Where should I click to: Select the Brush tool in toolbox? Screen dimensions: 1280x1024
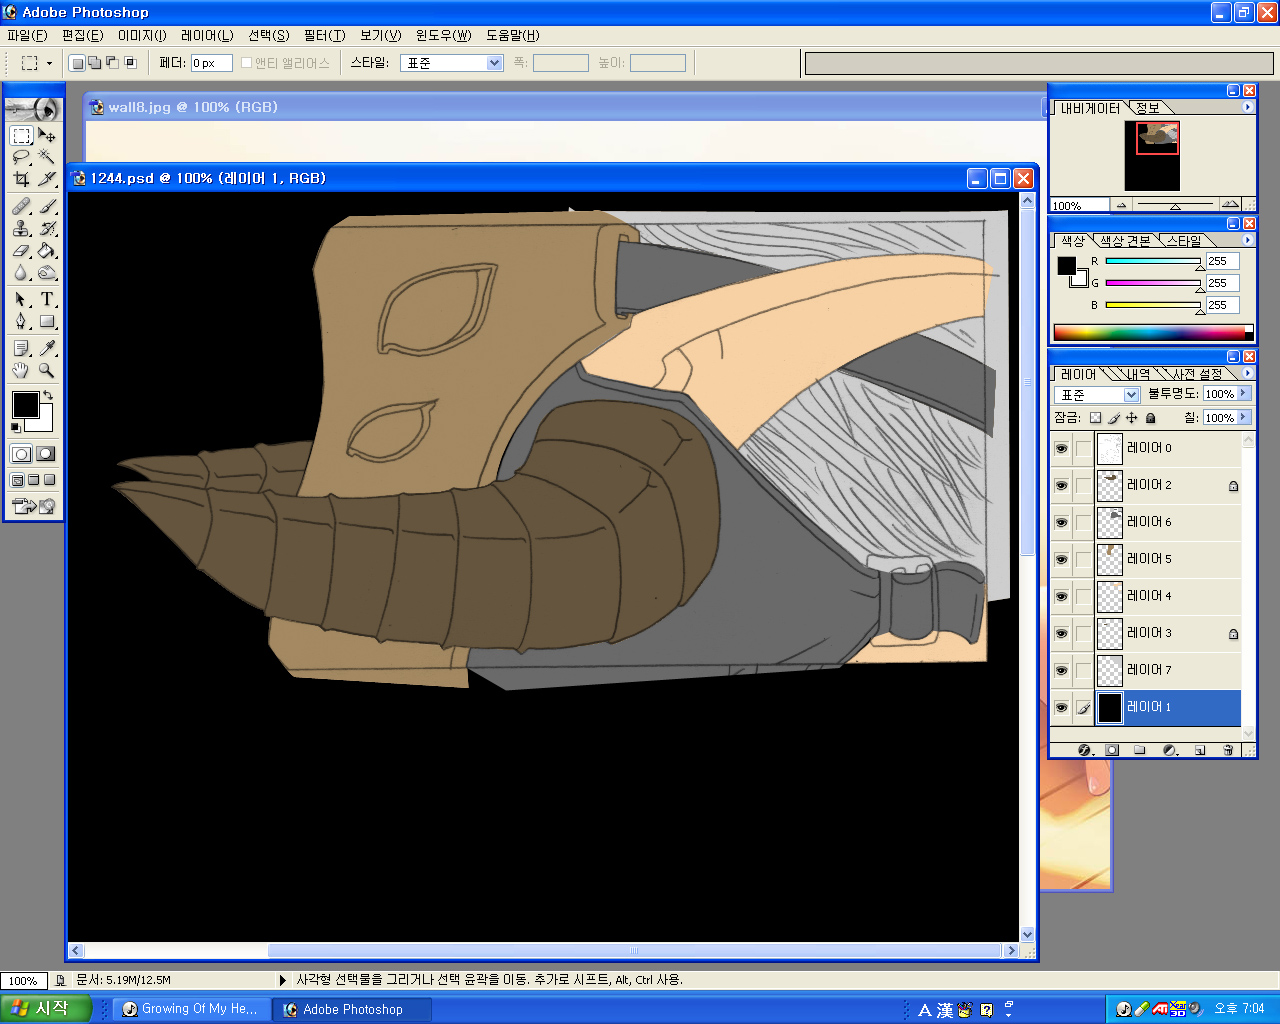coord(47,206)
